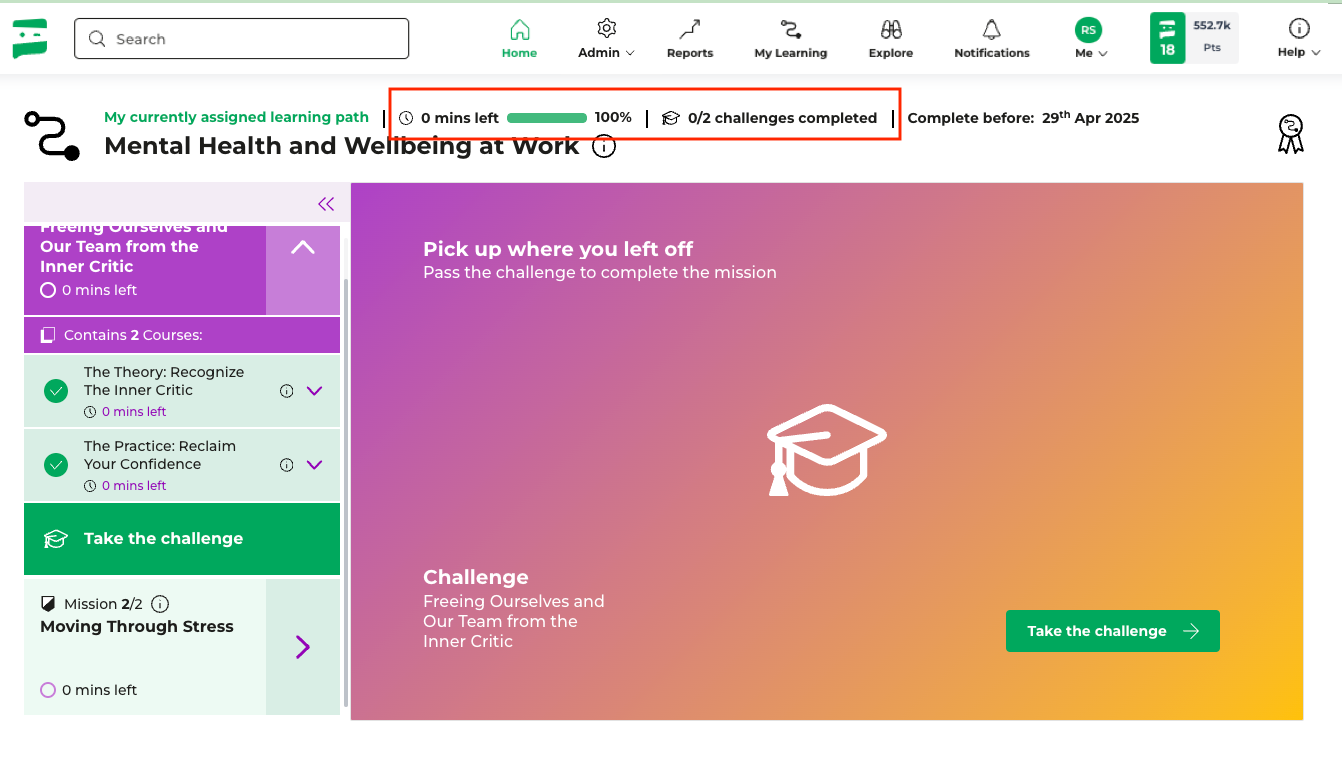
Task: Open the Help menu
Action: (1299, 39)
